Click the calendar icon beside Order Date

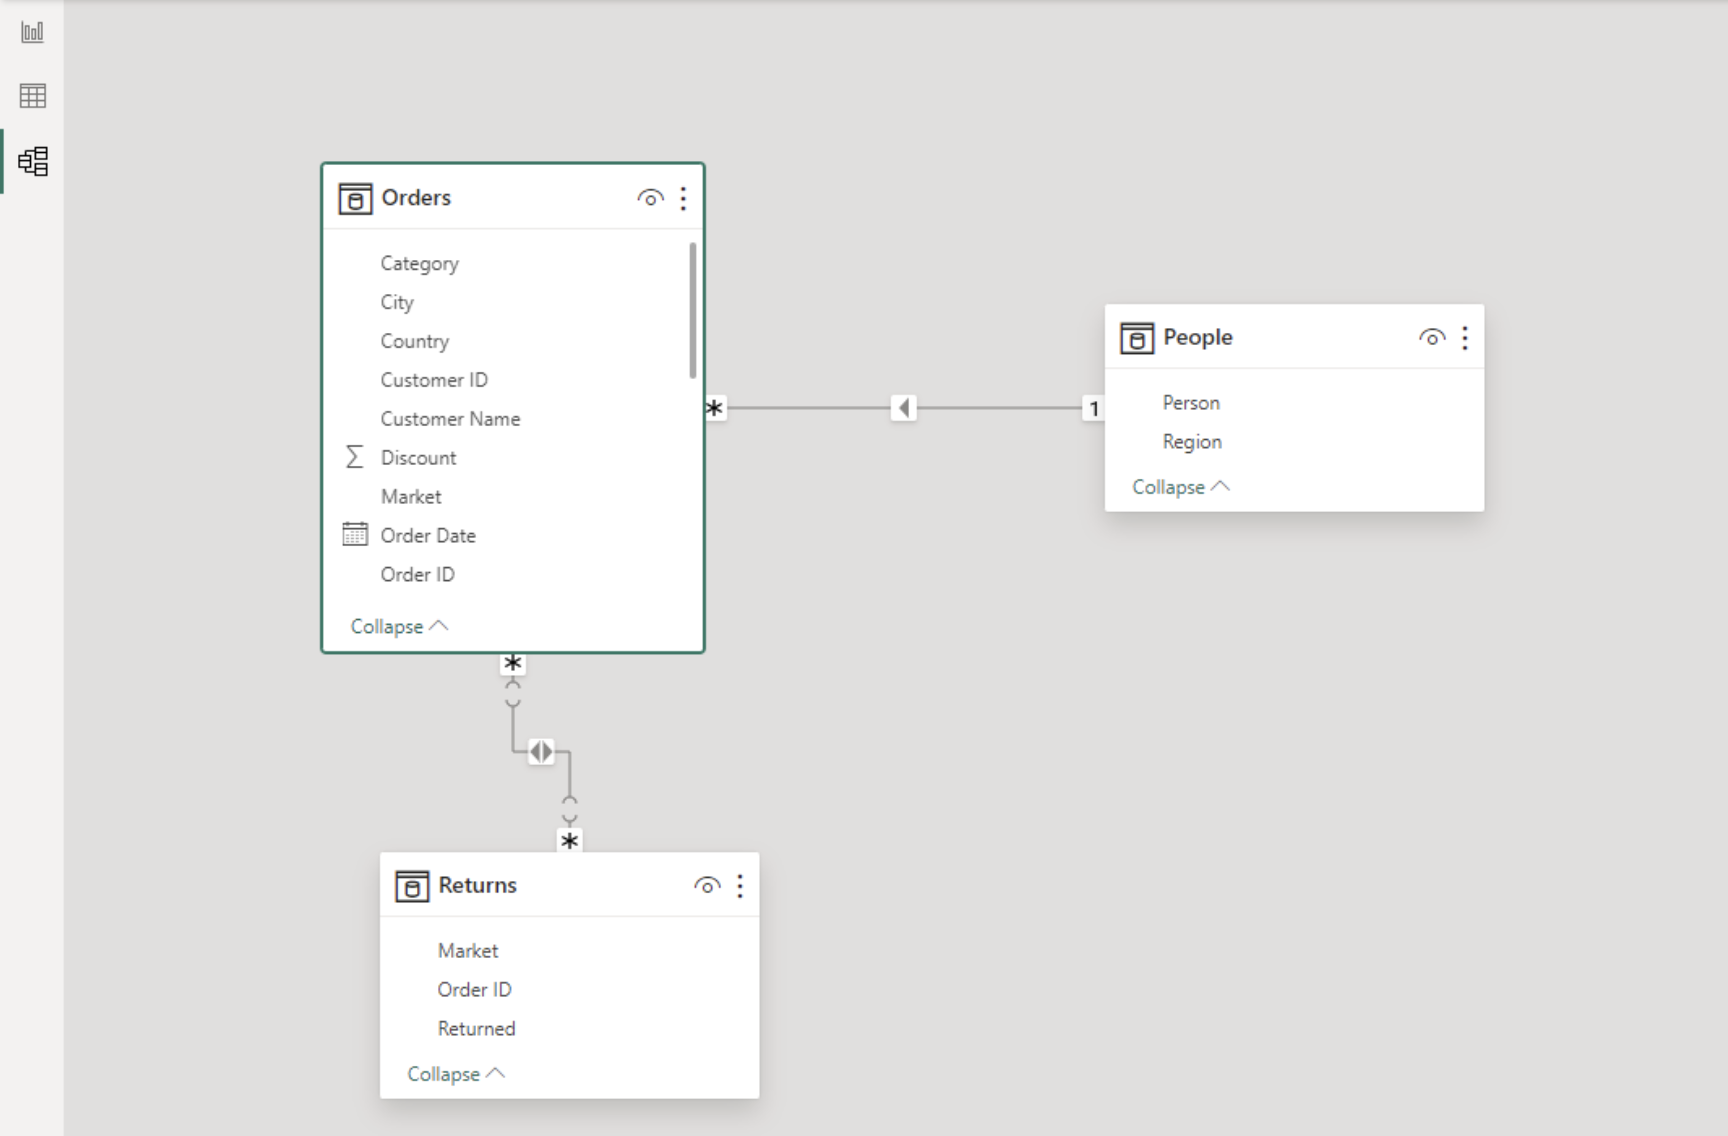pyautogui.click(x=354, y=534)
